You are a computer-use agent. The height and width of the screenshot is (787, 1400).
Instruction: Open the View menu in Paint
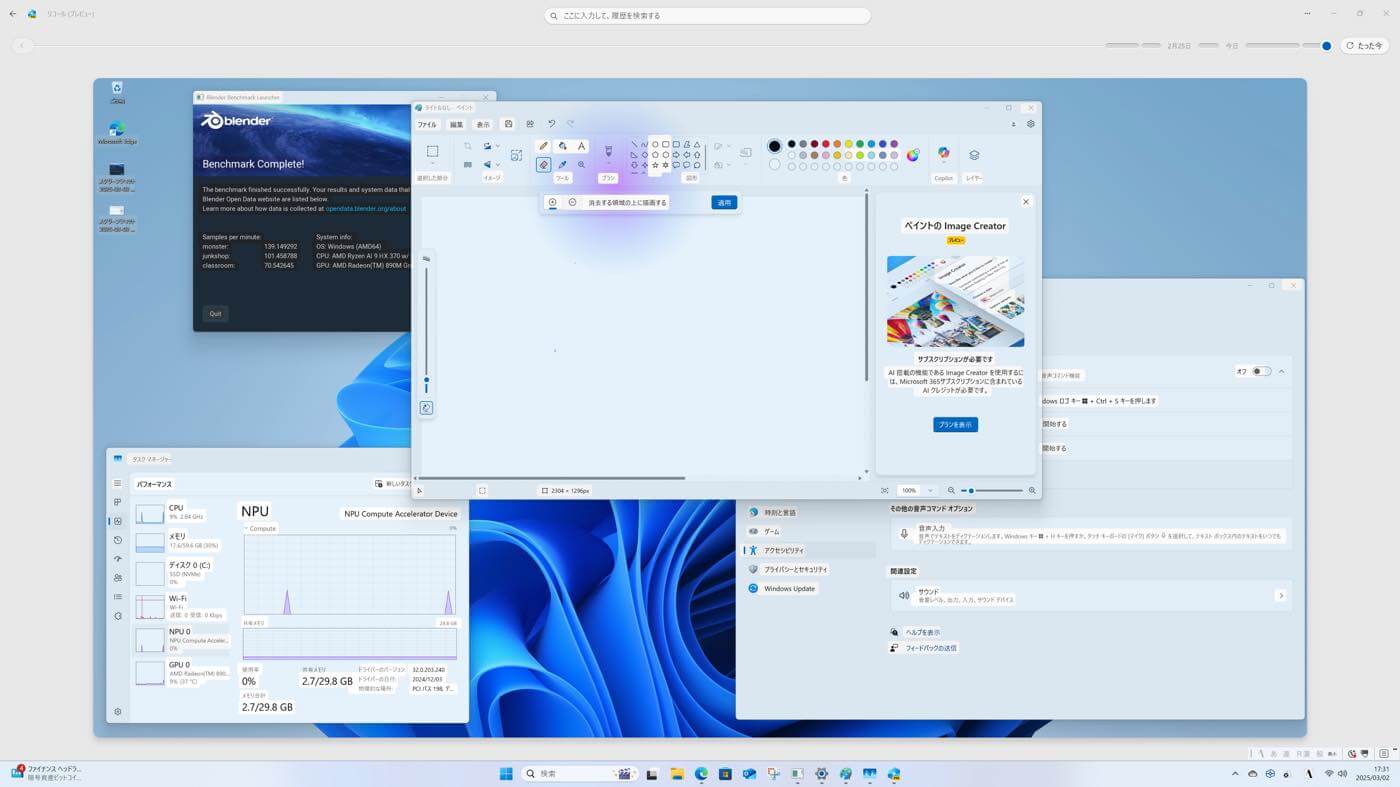[x=483, y=125]
